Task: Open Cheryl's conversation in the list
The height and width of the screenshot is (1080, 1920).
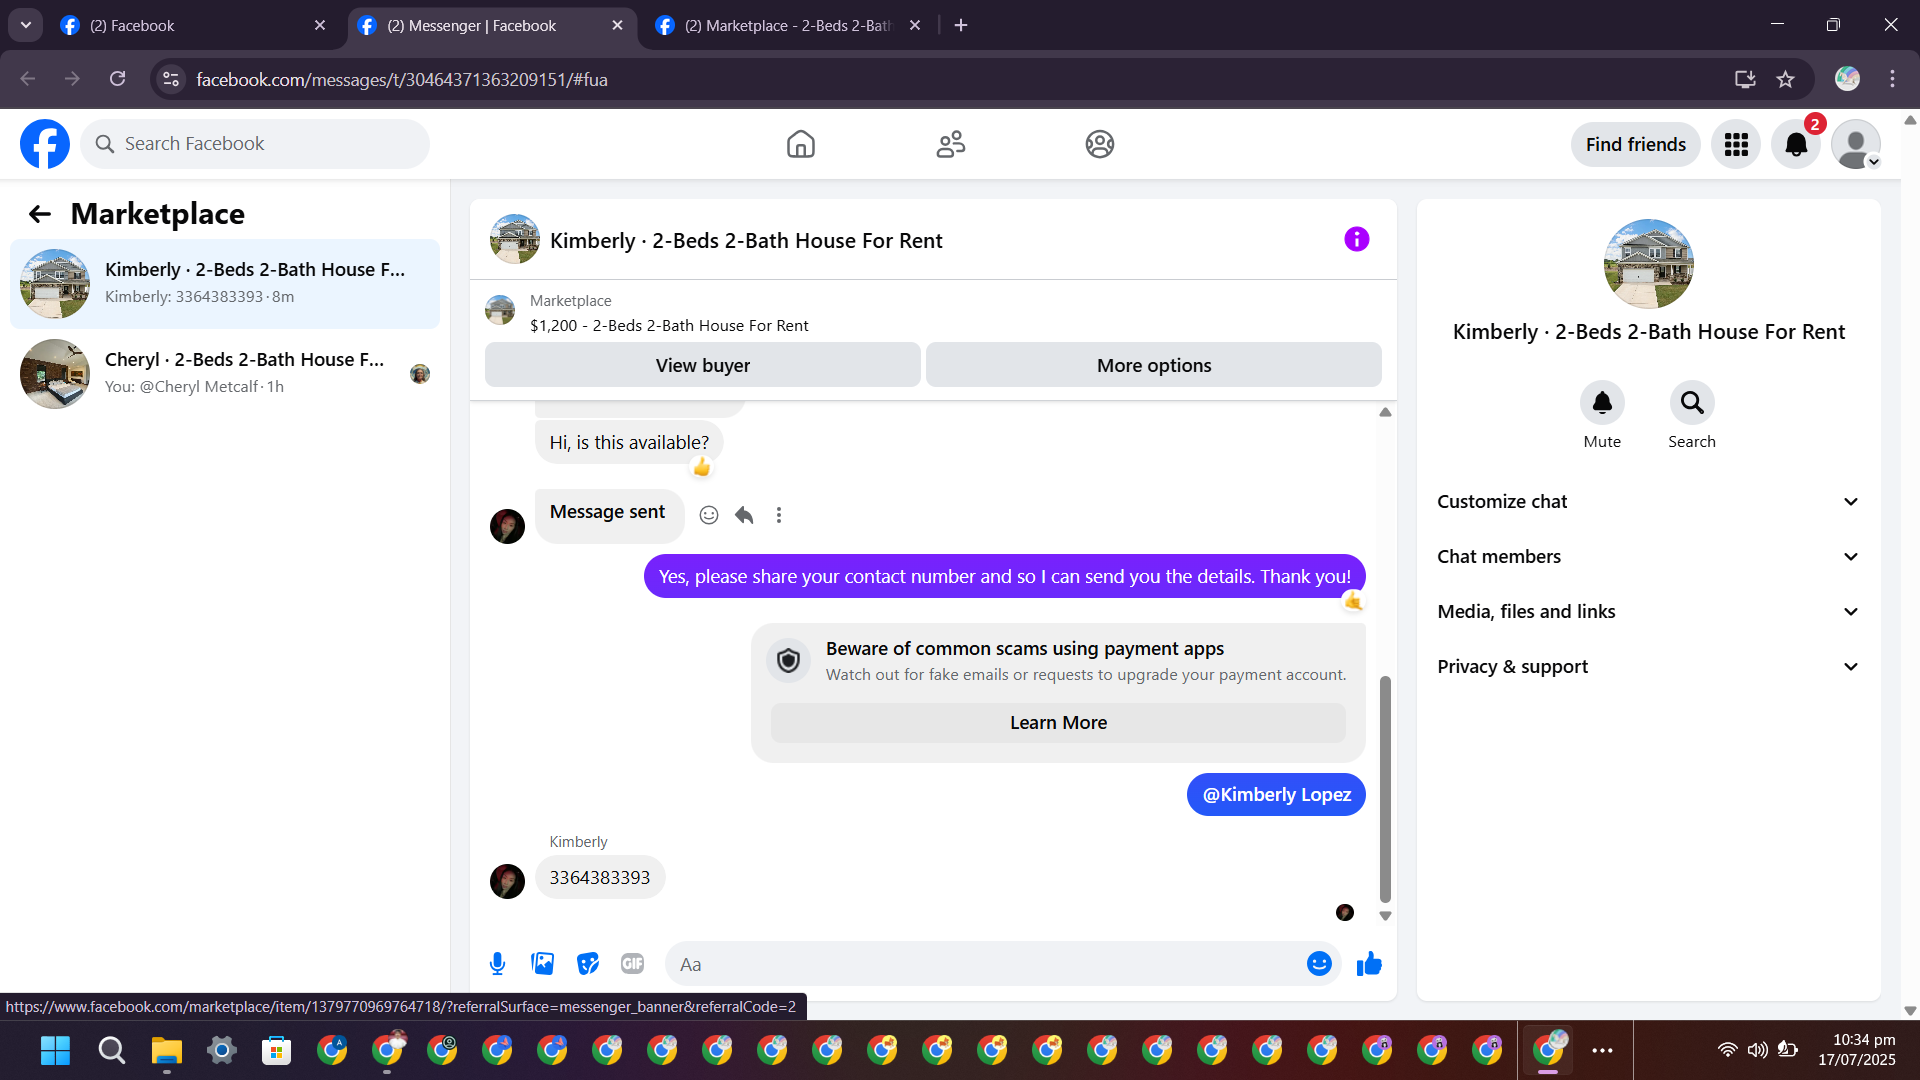Action: [x=225, y=374]
